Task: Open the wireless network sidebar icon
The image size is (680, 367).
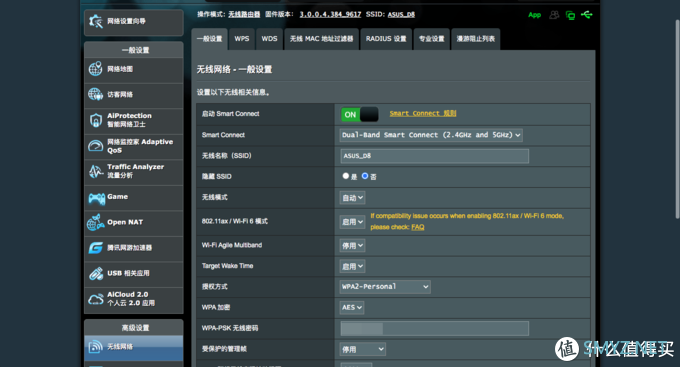Action: coord(95,347)
